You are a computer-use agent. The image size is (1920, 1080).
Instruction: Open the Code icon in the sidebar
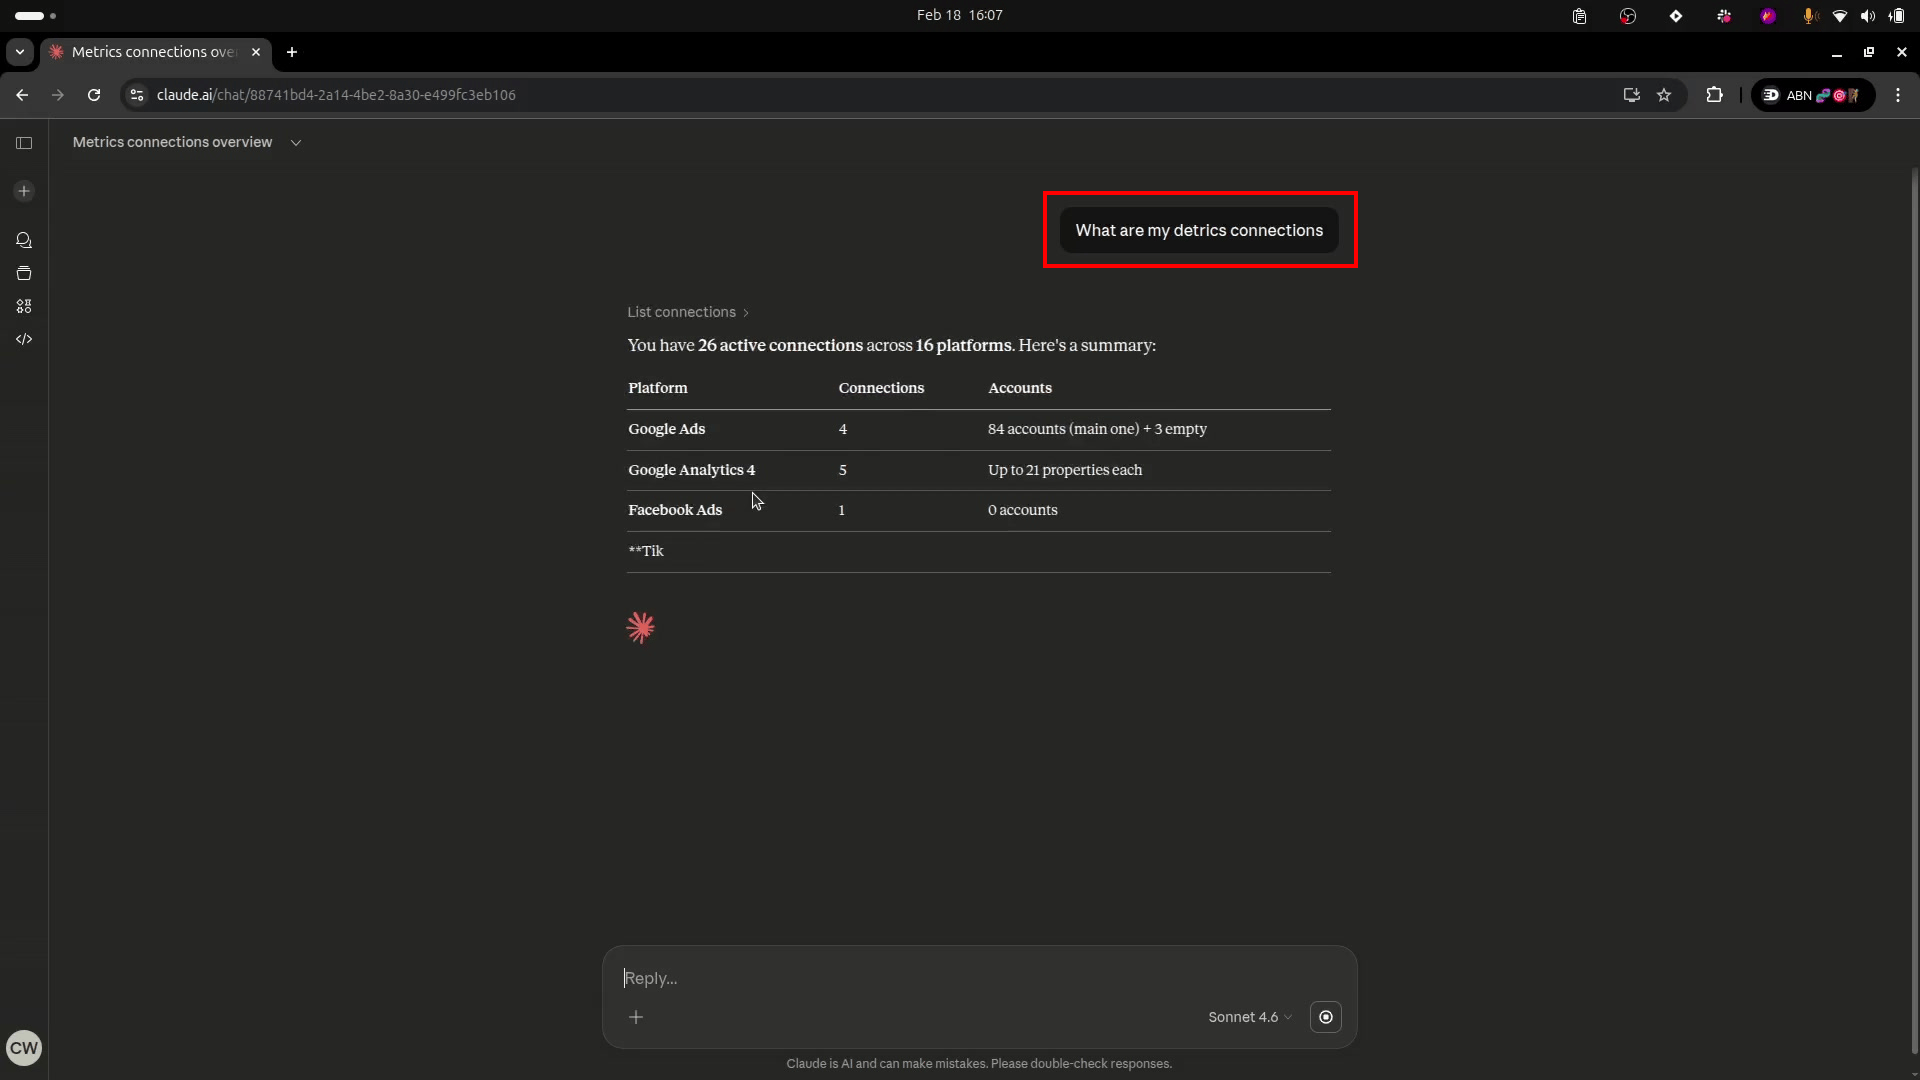pos(24,339)
